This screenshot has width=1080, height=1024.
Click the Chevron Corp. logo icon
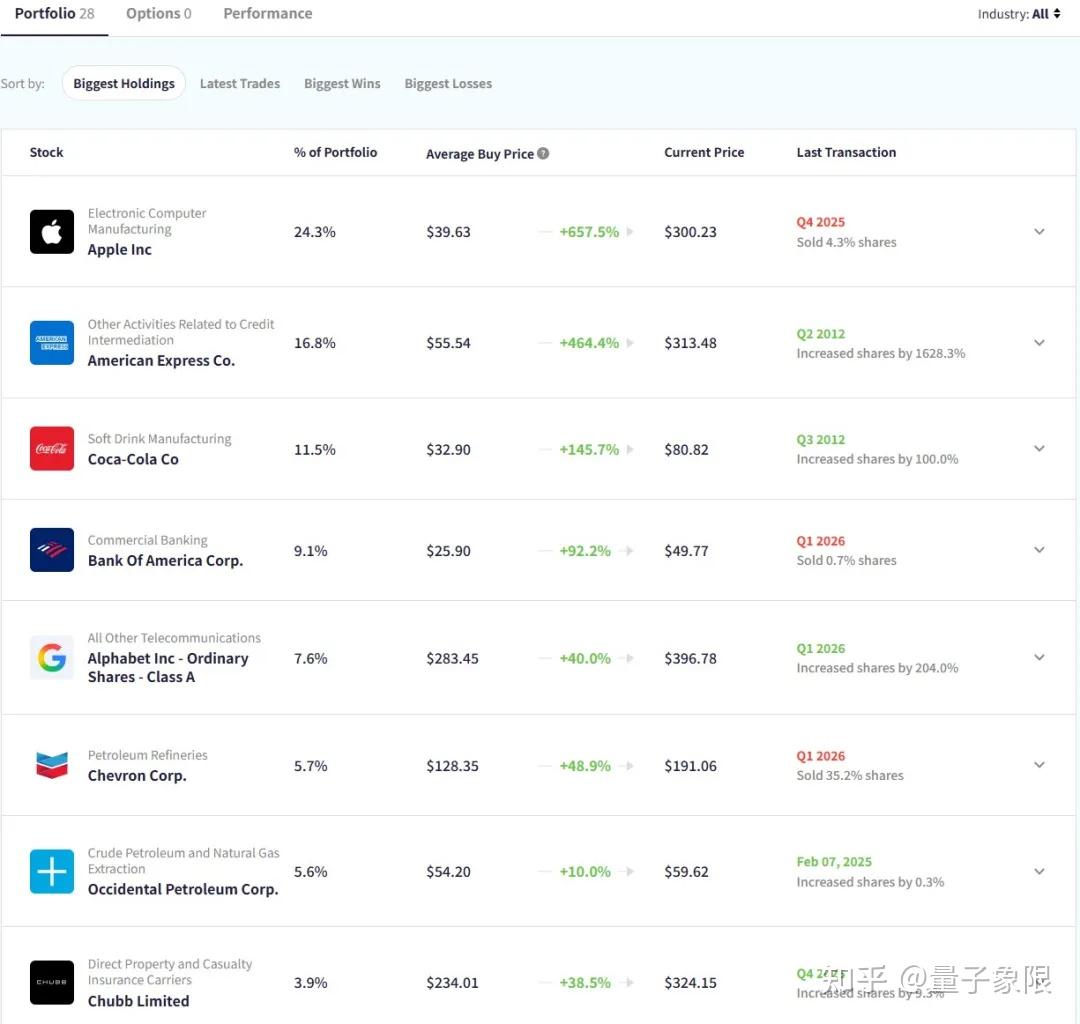tap(52, 765)
